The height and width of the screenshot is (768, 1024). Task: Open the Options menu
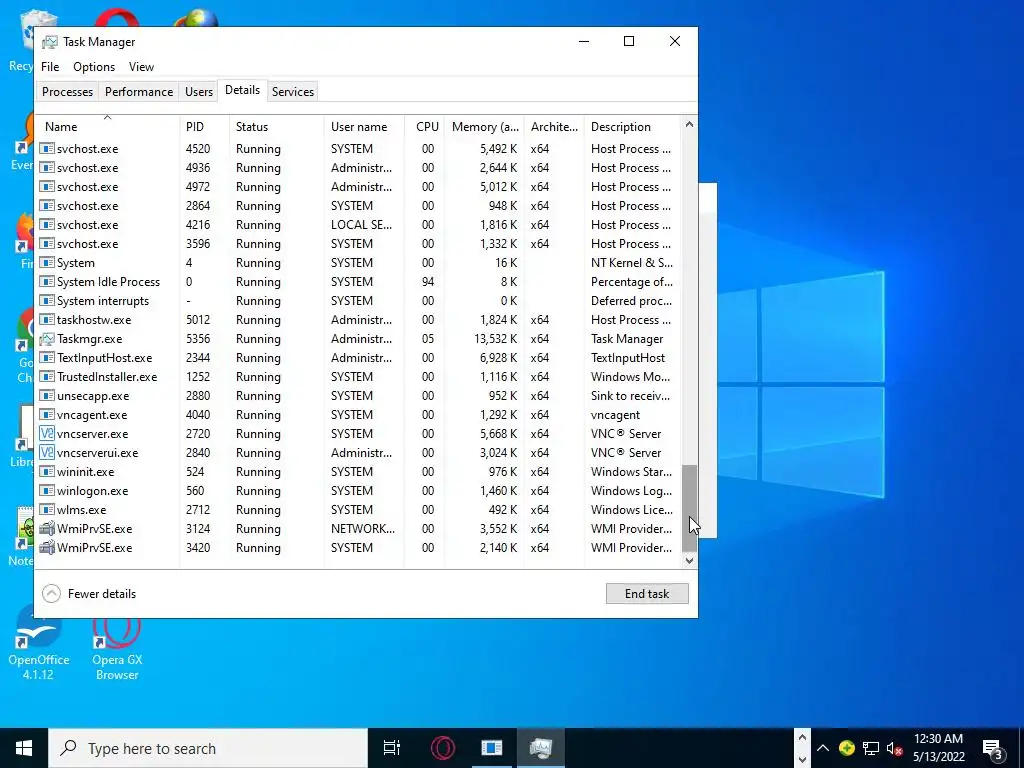pyautogui.click(x=94, y=67)
